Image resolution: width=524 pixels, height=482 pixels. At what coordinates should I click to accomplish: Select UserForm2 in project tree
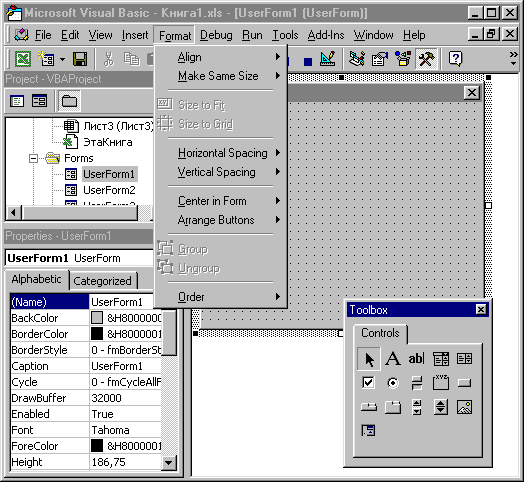point(109,190)
